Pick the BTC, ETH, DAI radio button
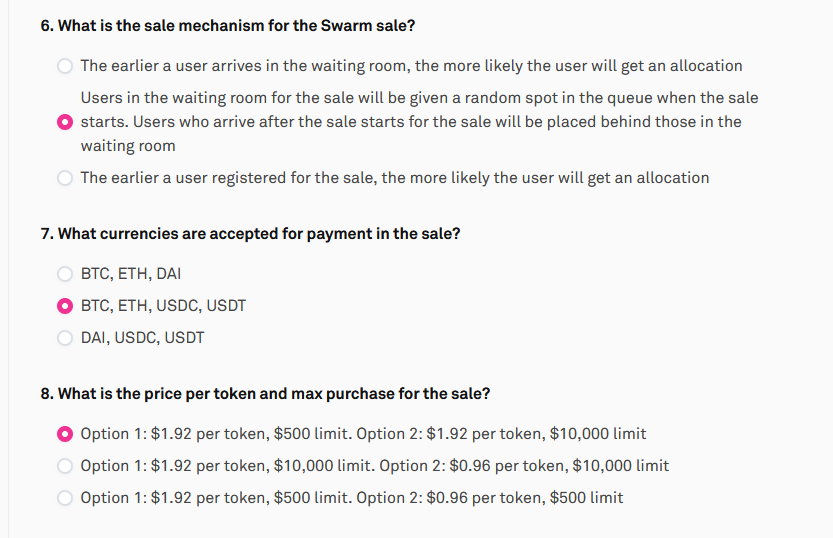The height and width of the screenshot is (538, 833). [x=65, y=274]
